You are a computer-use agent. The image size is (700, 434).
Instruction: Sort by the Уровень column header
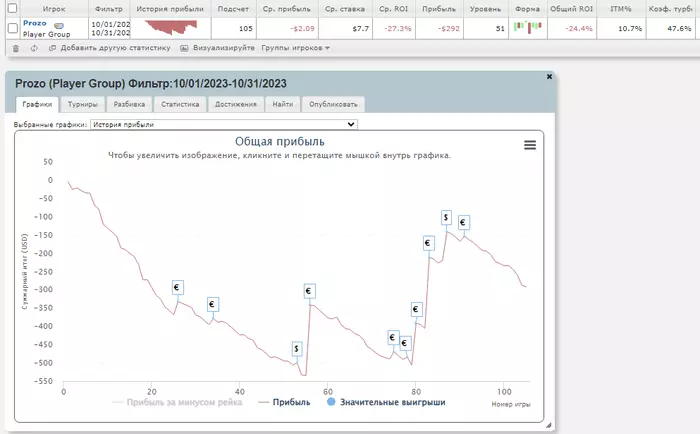[485, 9]
